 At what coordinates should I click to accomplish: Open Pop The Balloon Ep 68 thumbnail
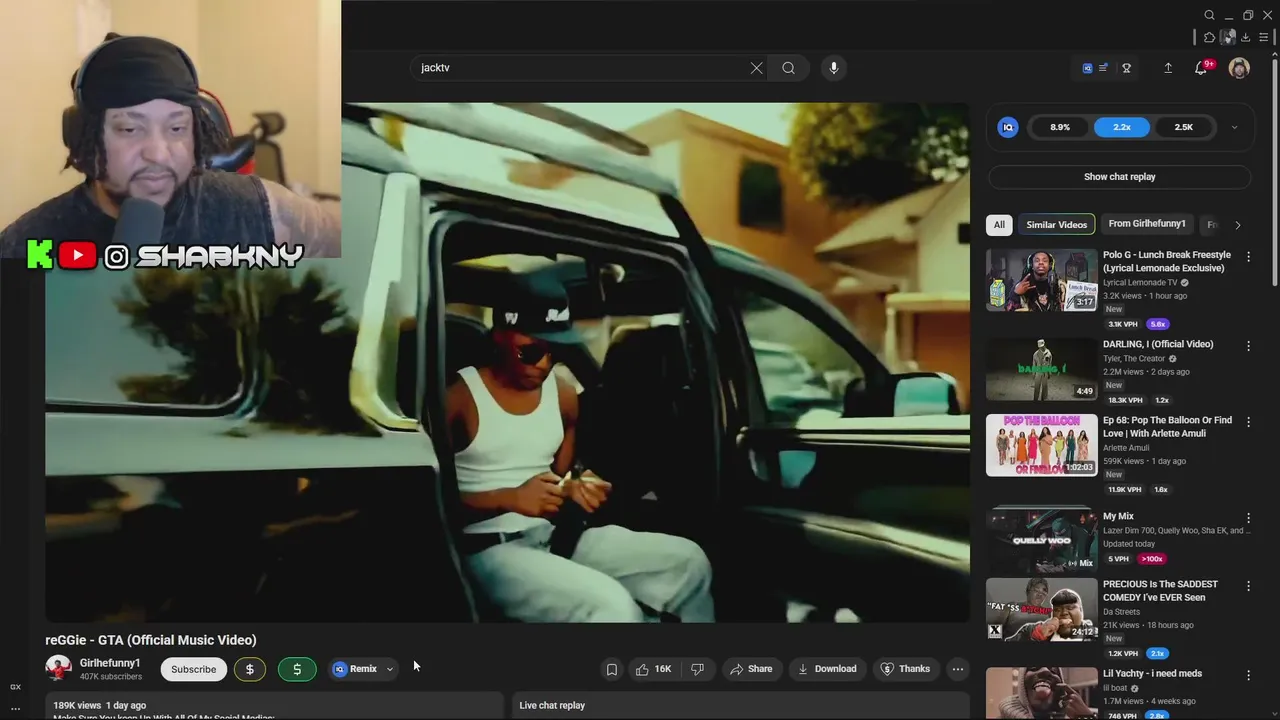click(1041, 445)
